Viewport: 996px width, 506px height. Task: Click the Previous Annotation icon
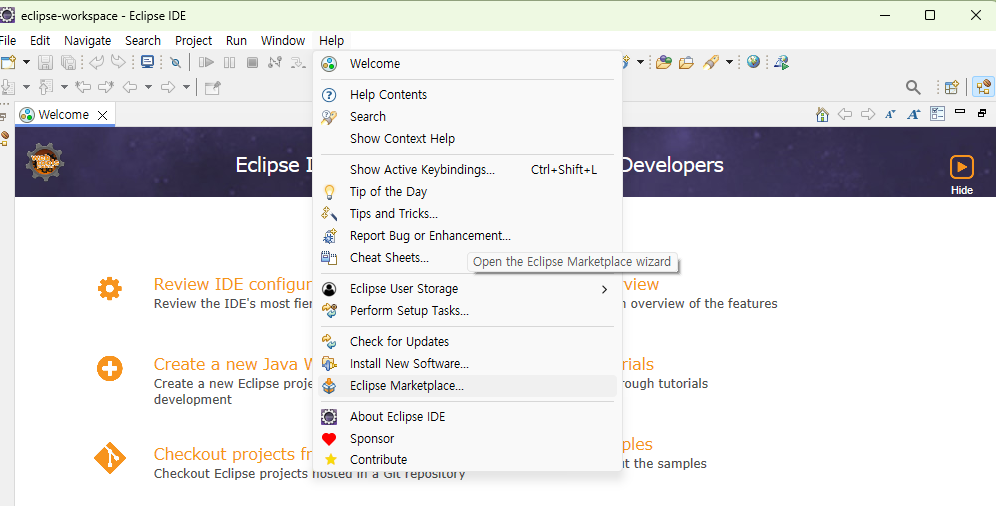click(x=46, y=87)
